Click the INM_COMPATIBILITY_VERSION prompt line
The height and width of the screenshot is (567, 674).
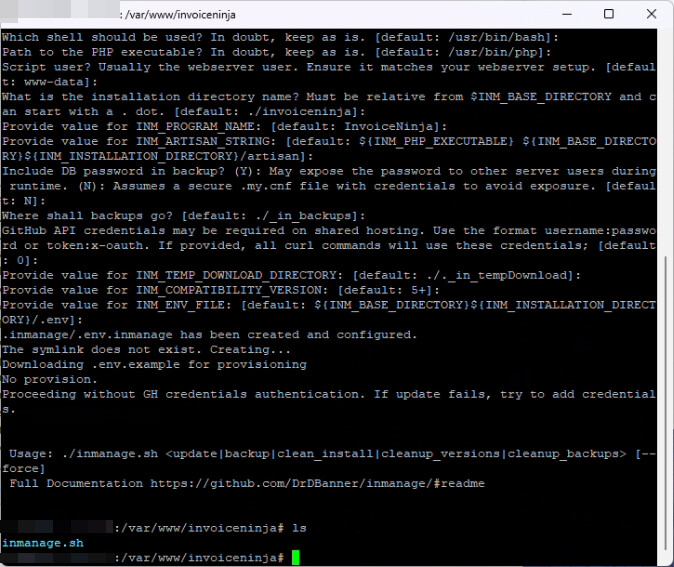[221, 290]
